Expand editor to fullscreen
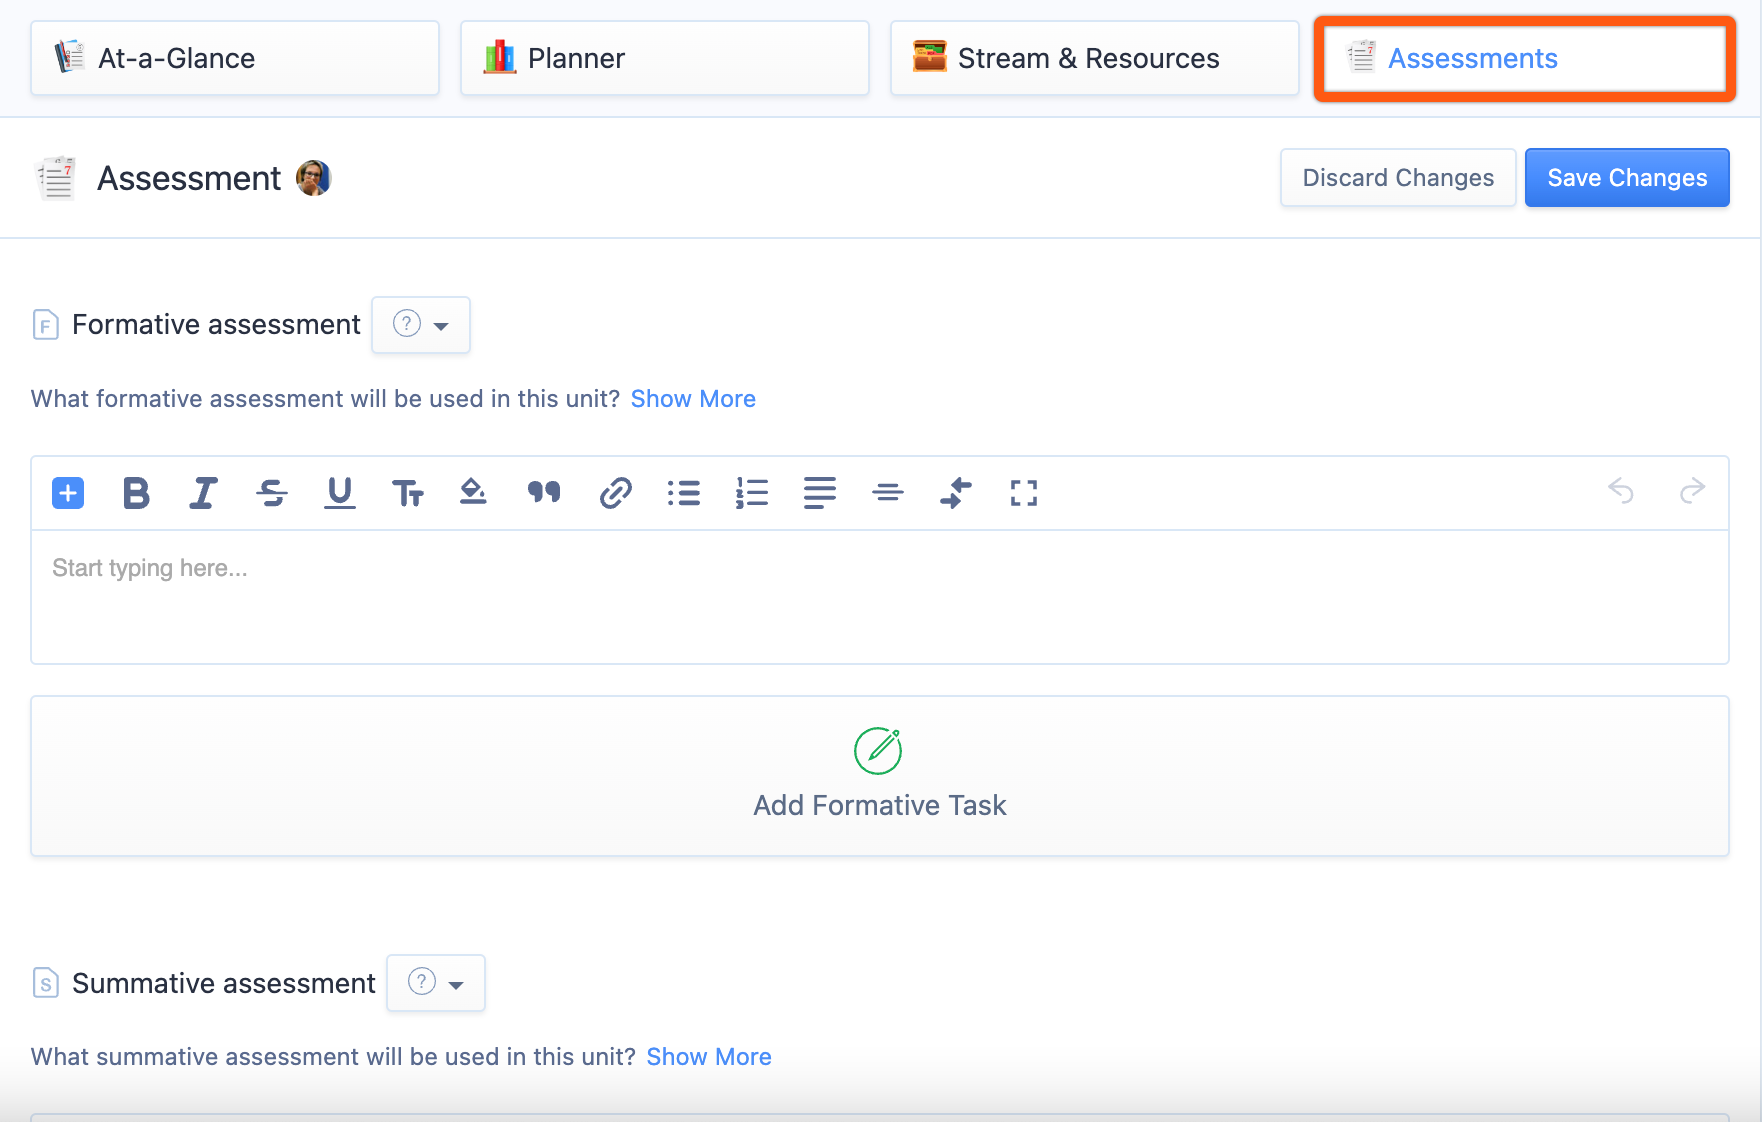This screenshot has height=1122, width=1762. [x=1023, y=493]
